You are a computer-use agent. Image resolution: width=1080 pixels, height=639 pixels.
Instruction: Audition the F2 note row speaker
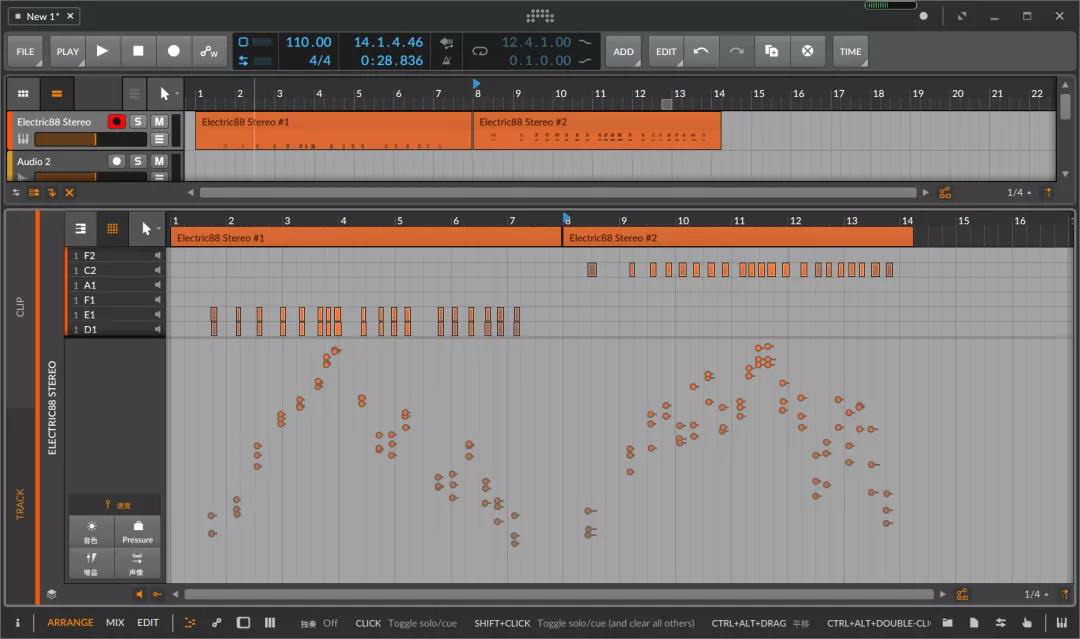[157, 255]
